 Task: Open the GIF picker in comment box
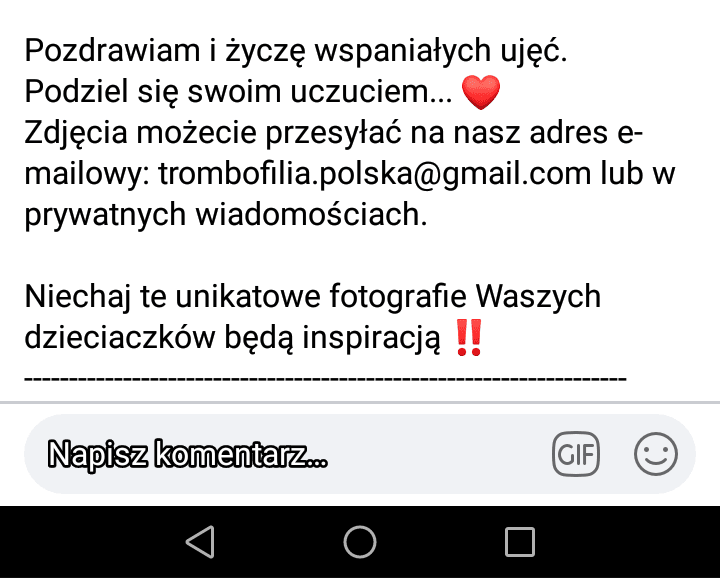(x=576, y=454)
